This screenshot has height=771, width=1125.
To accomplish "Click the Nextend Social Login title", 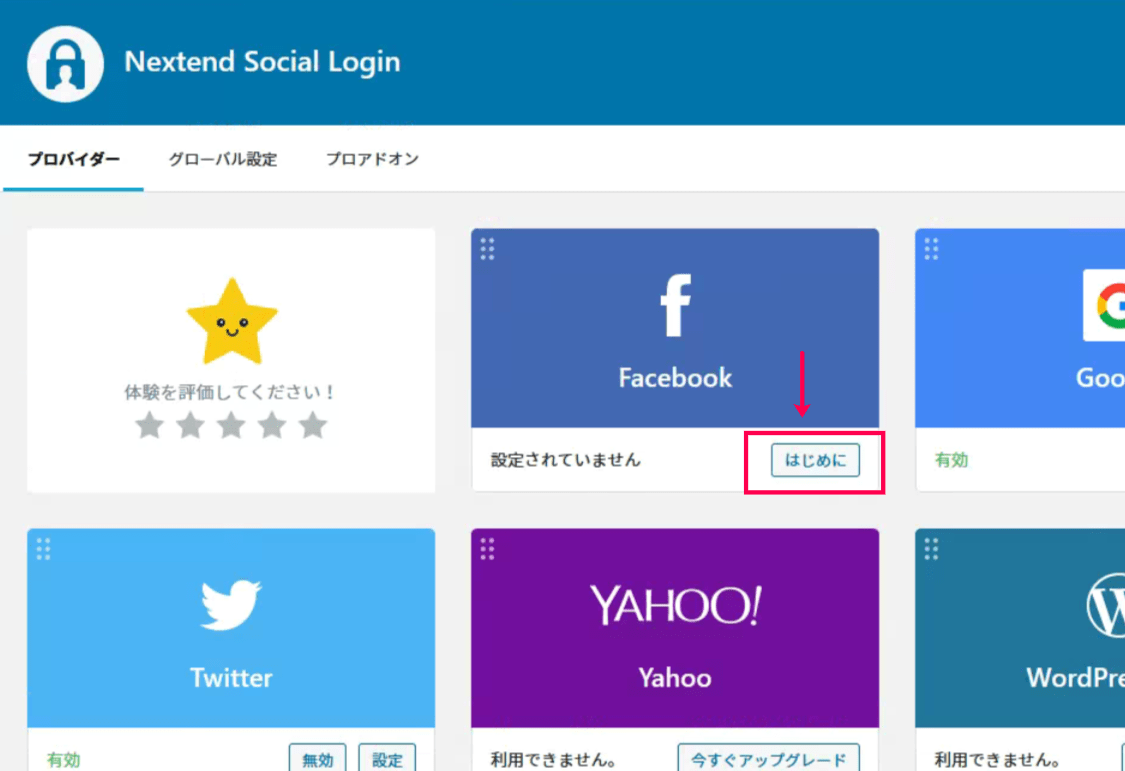I will click(x=262, y=62).
